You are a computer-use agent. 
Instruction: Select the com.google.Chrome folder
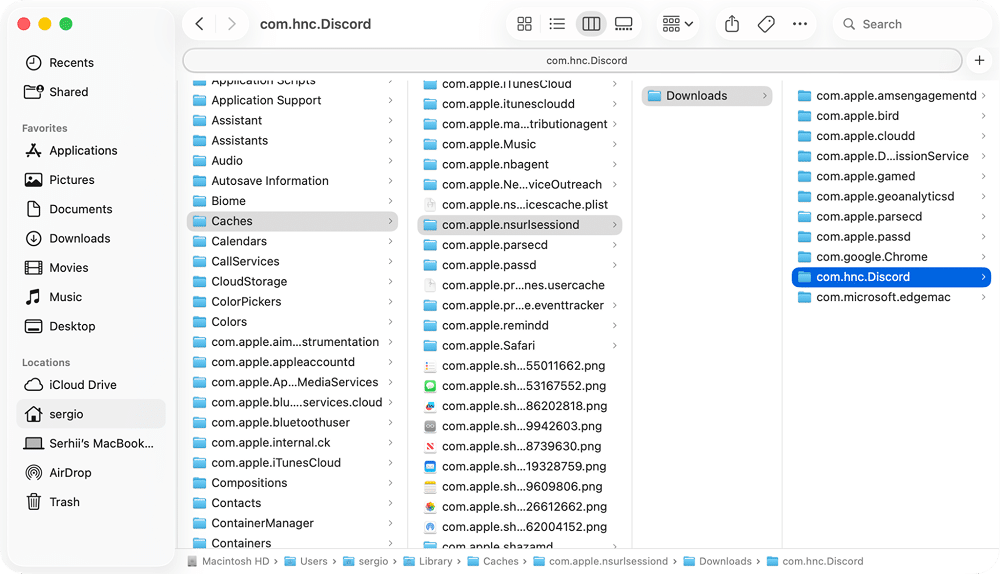[891, 257]
